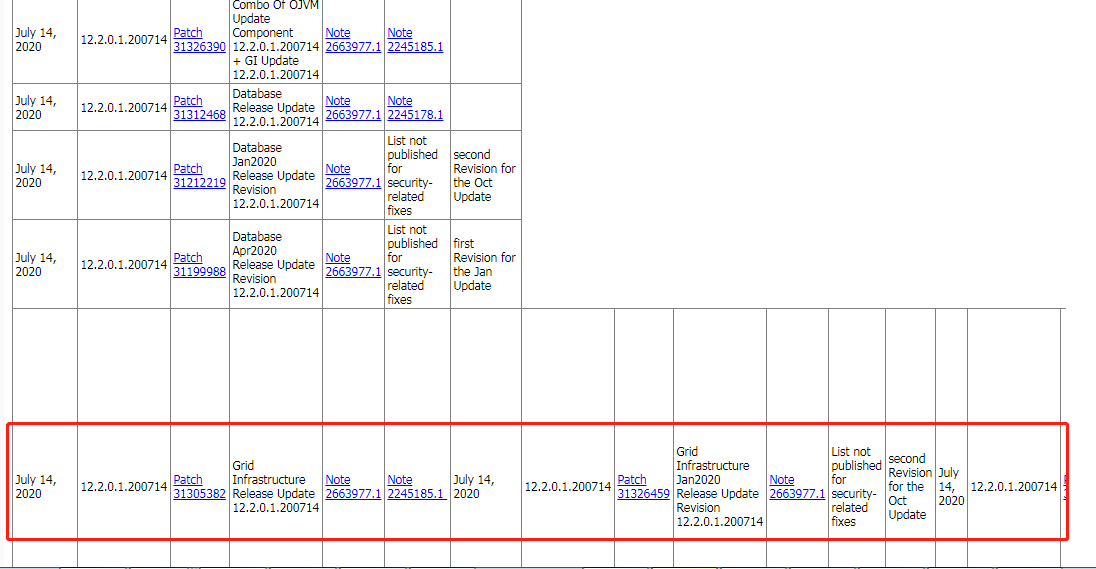Click 'July 14, 2020' date in Patch 31312468 row
The width and height of the screenshot is (1096, 569).
(x=36, y=108)
